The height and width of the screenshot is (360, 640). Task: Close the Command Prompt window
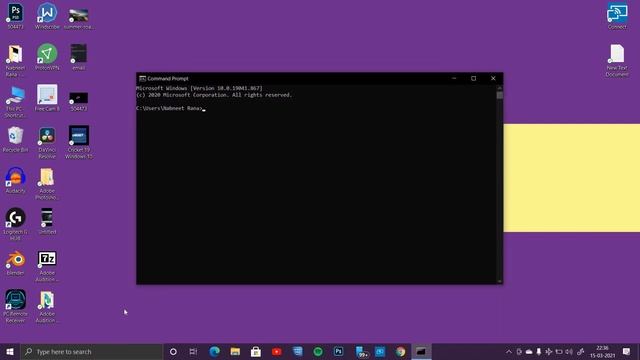493,78
